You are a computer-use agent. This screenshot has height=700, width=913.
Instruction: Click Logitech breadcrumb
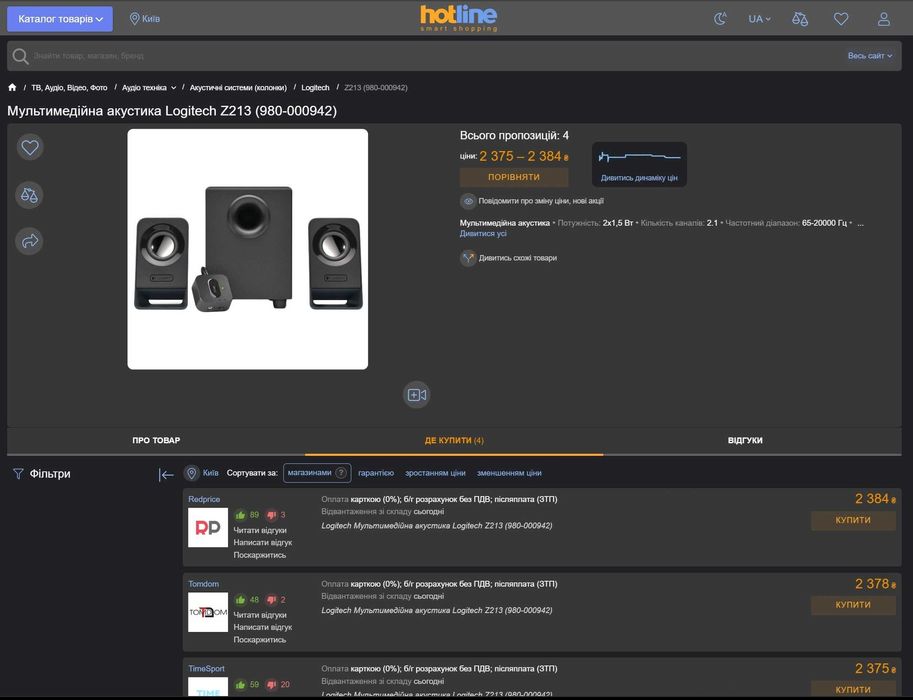pos(315,87)
